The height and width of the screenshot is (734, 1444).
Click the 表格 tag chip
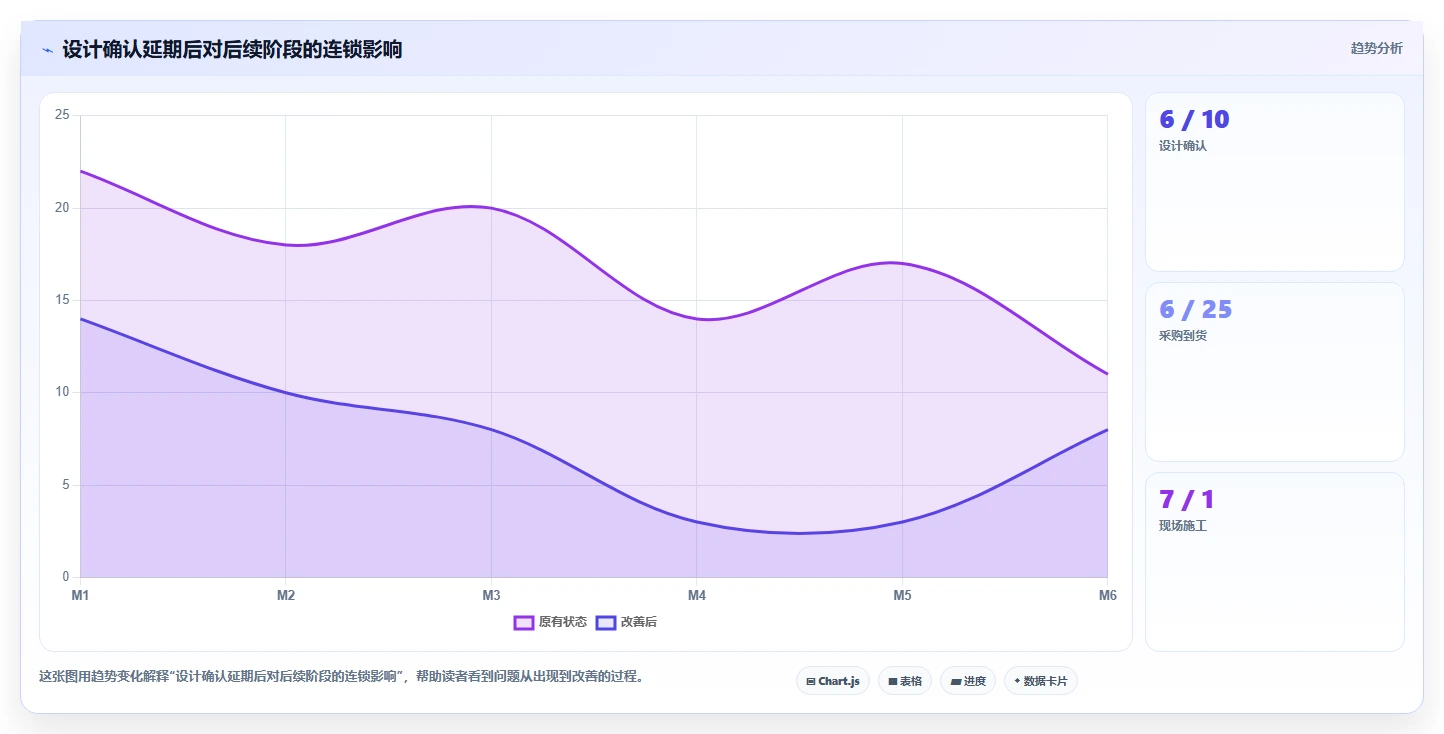pyautogui.click(x=905, y=681)
